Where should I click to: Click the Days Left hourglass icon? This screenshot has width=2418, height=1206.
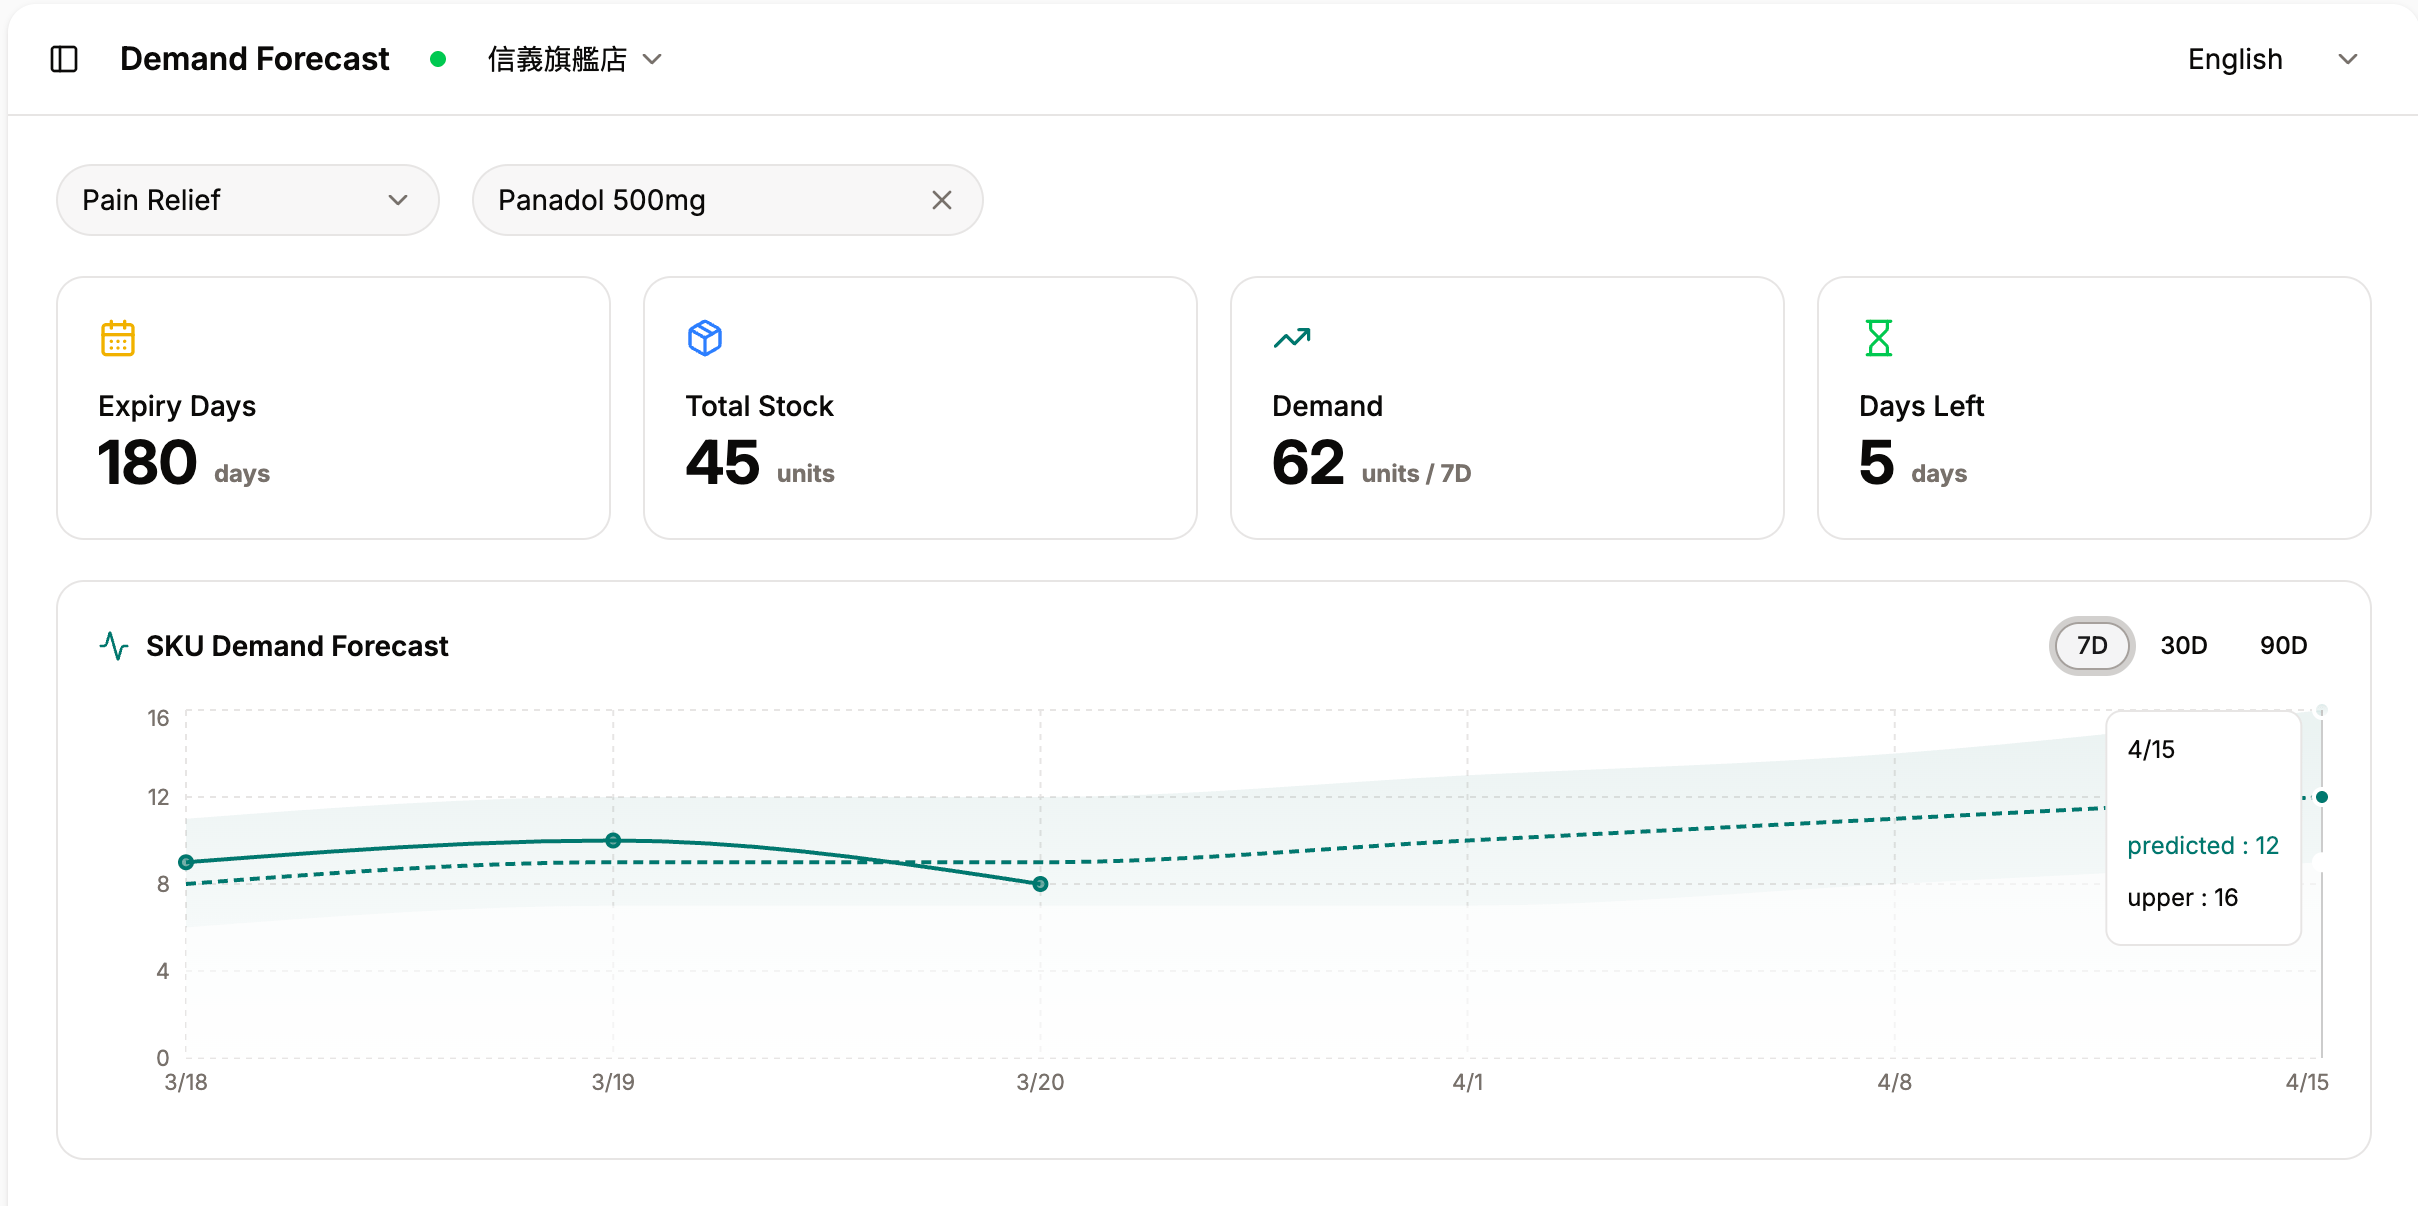pos(1879,338)
